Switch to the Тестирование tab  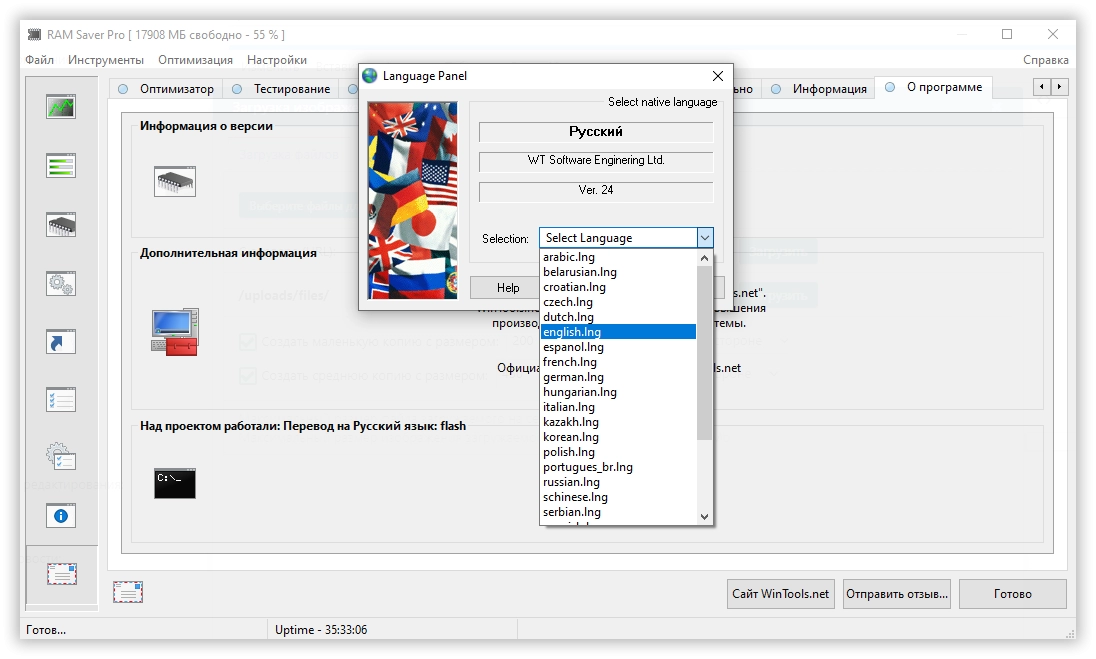pyautogui.click(x=282, y=89)
